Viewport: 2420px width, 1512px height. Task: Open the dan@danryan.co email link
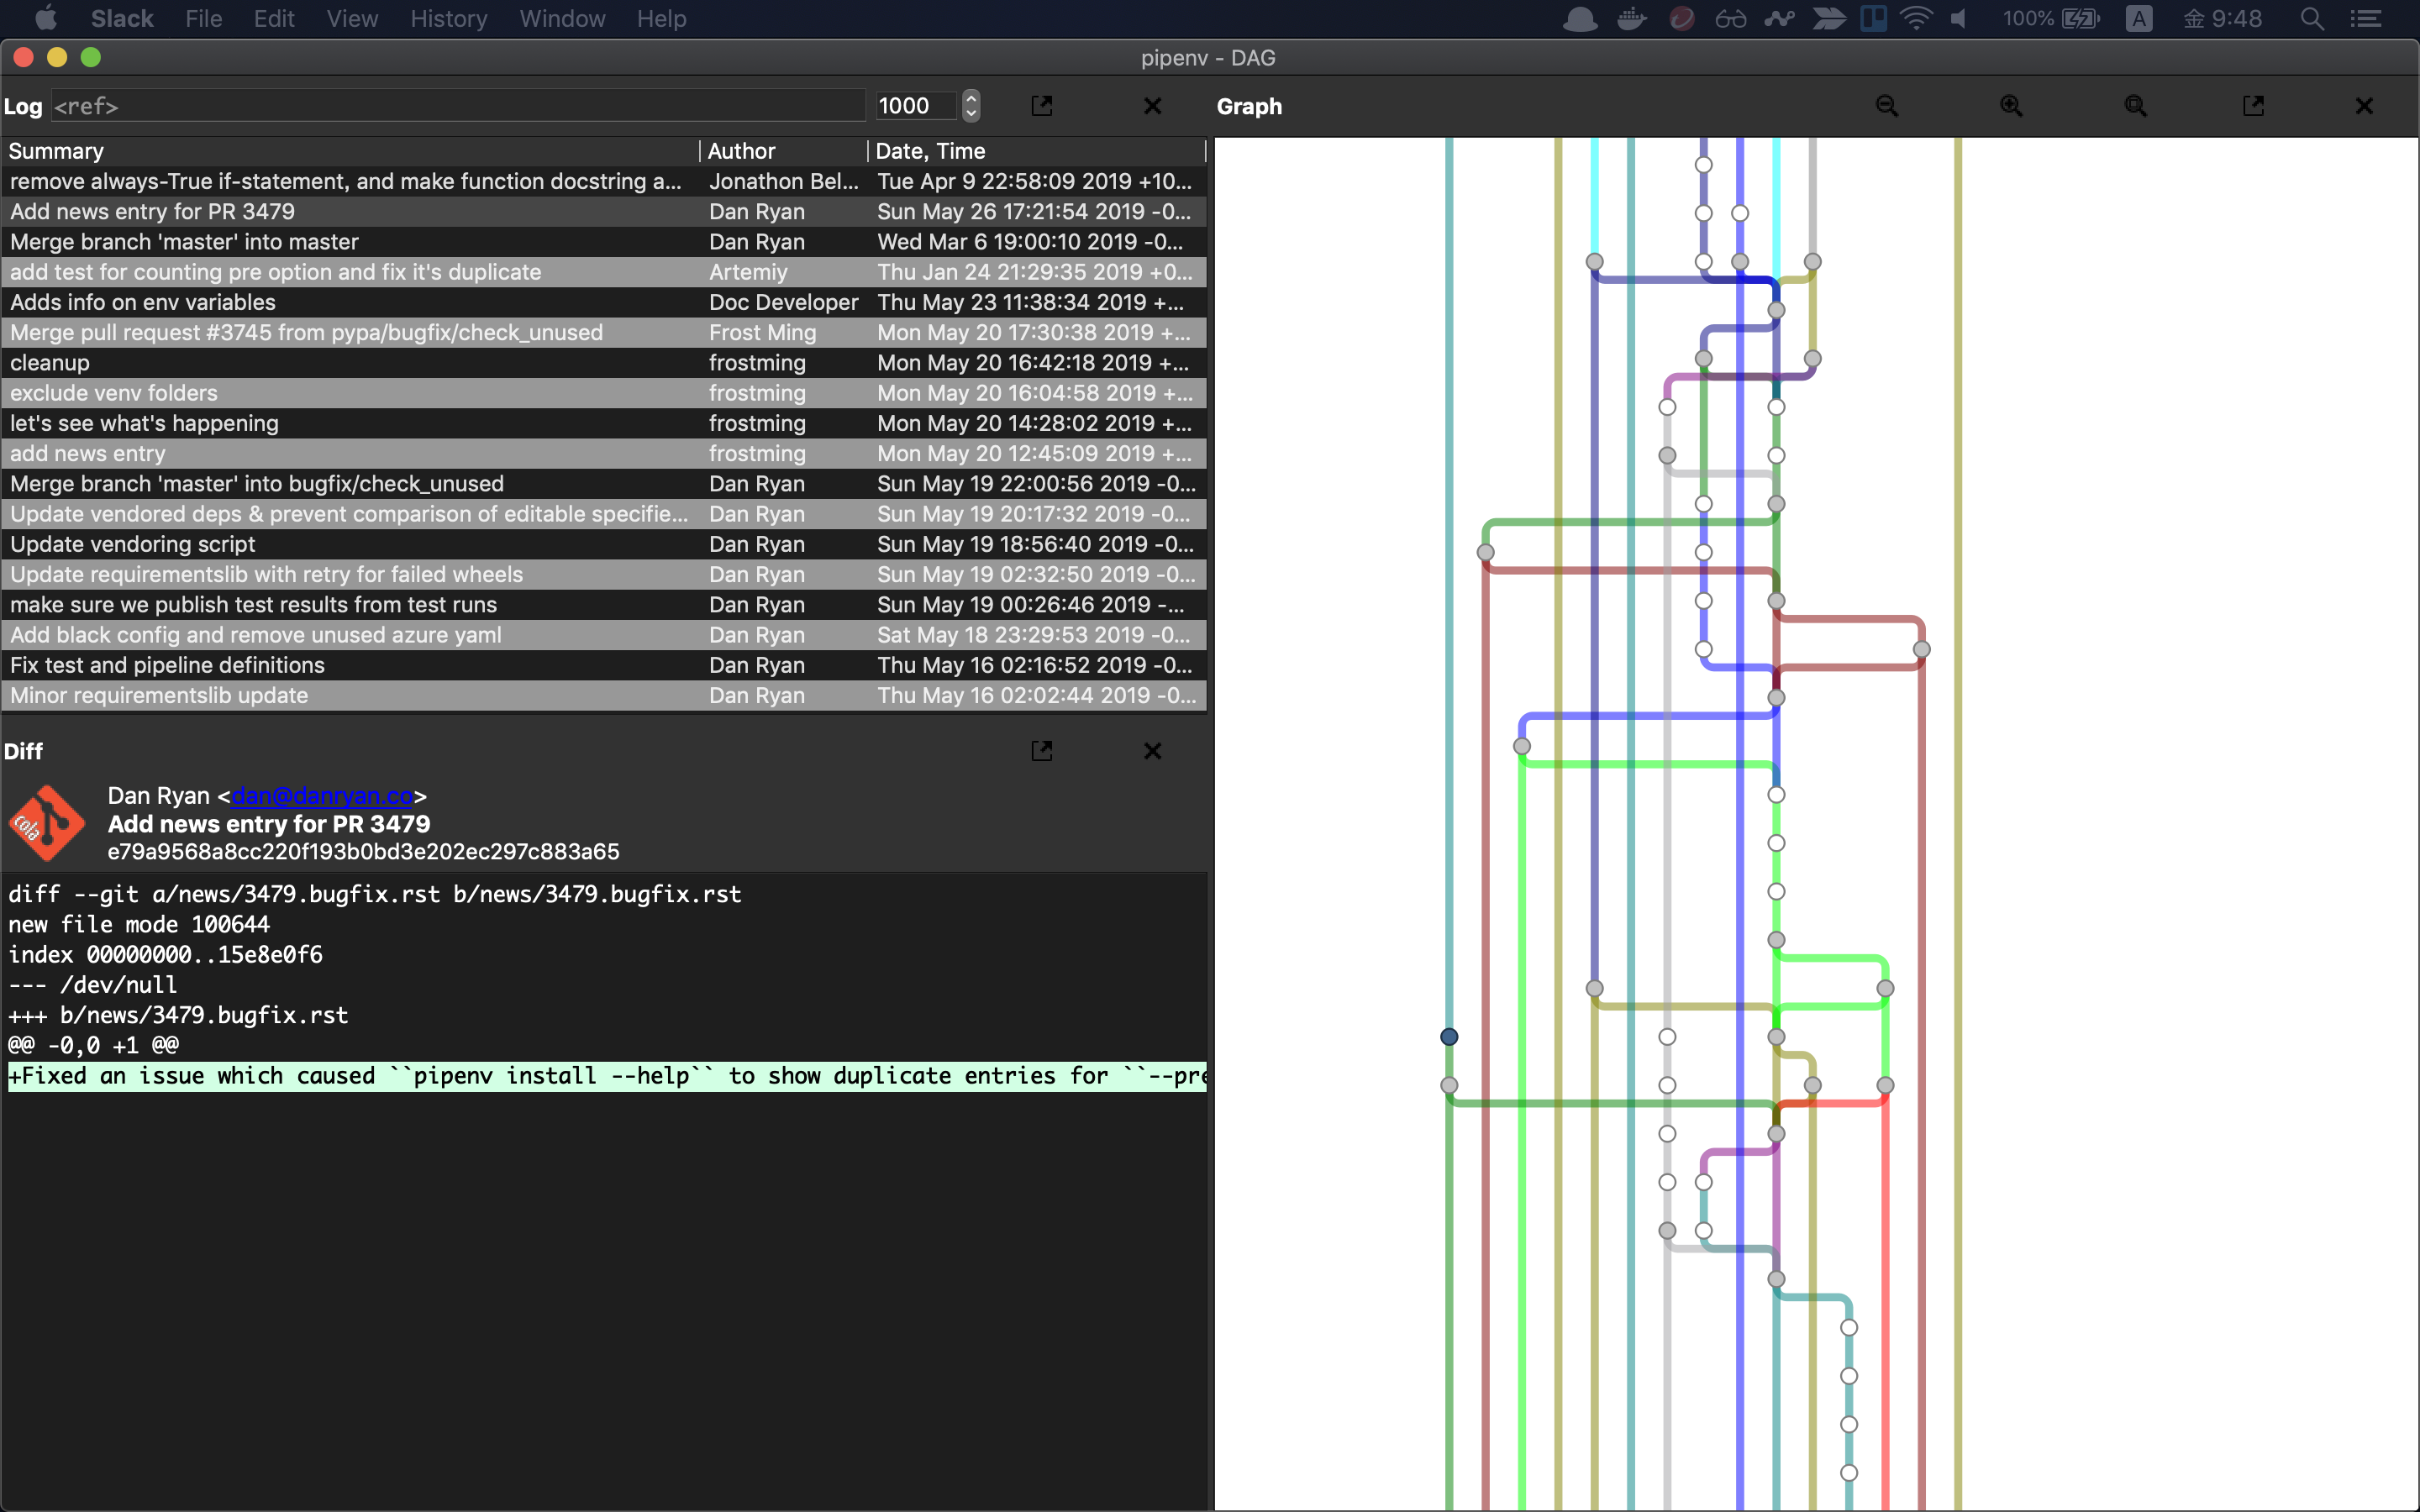[x=322, y=796]
